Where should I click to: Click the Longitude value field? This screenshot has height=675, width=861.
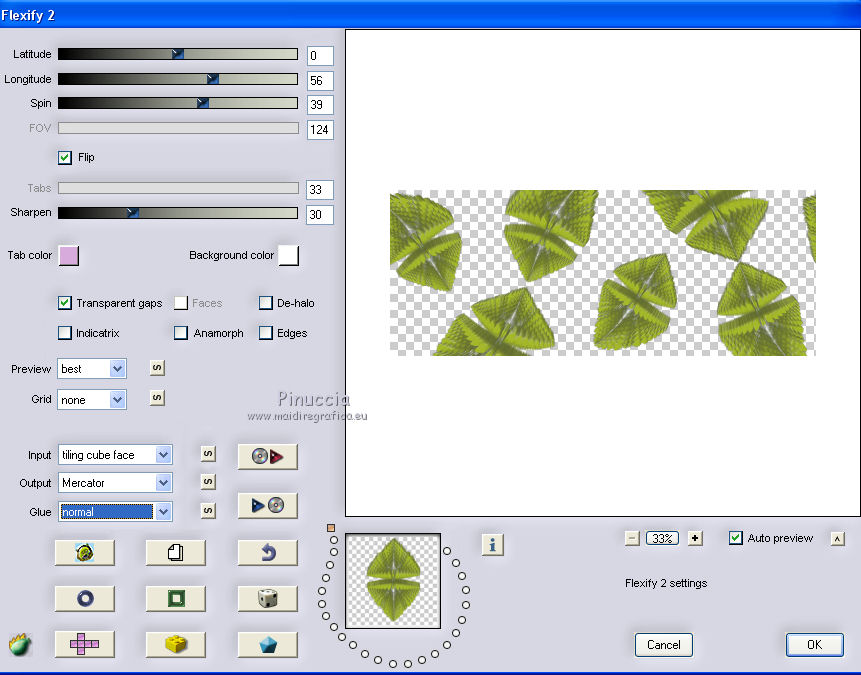(320, 81)
